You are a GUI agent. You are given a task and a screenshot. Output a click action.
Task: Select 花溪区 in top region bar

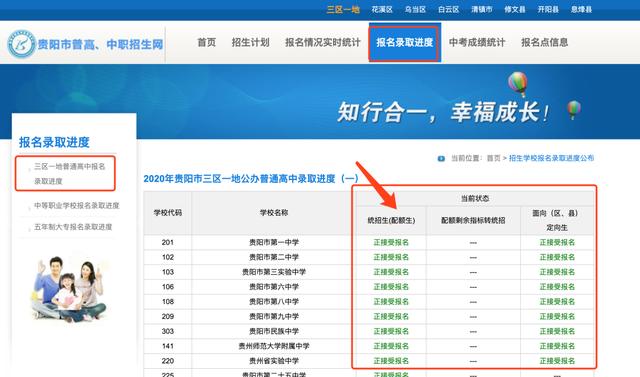pyautogui.click(x=382, y=9)
